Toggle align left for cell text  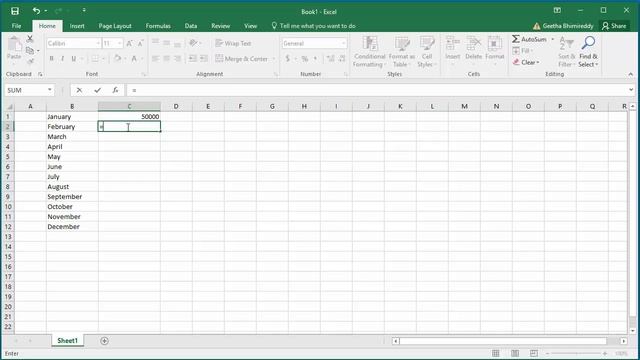pyautogui.click(x=155, y=59)
